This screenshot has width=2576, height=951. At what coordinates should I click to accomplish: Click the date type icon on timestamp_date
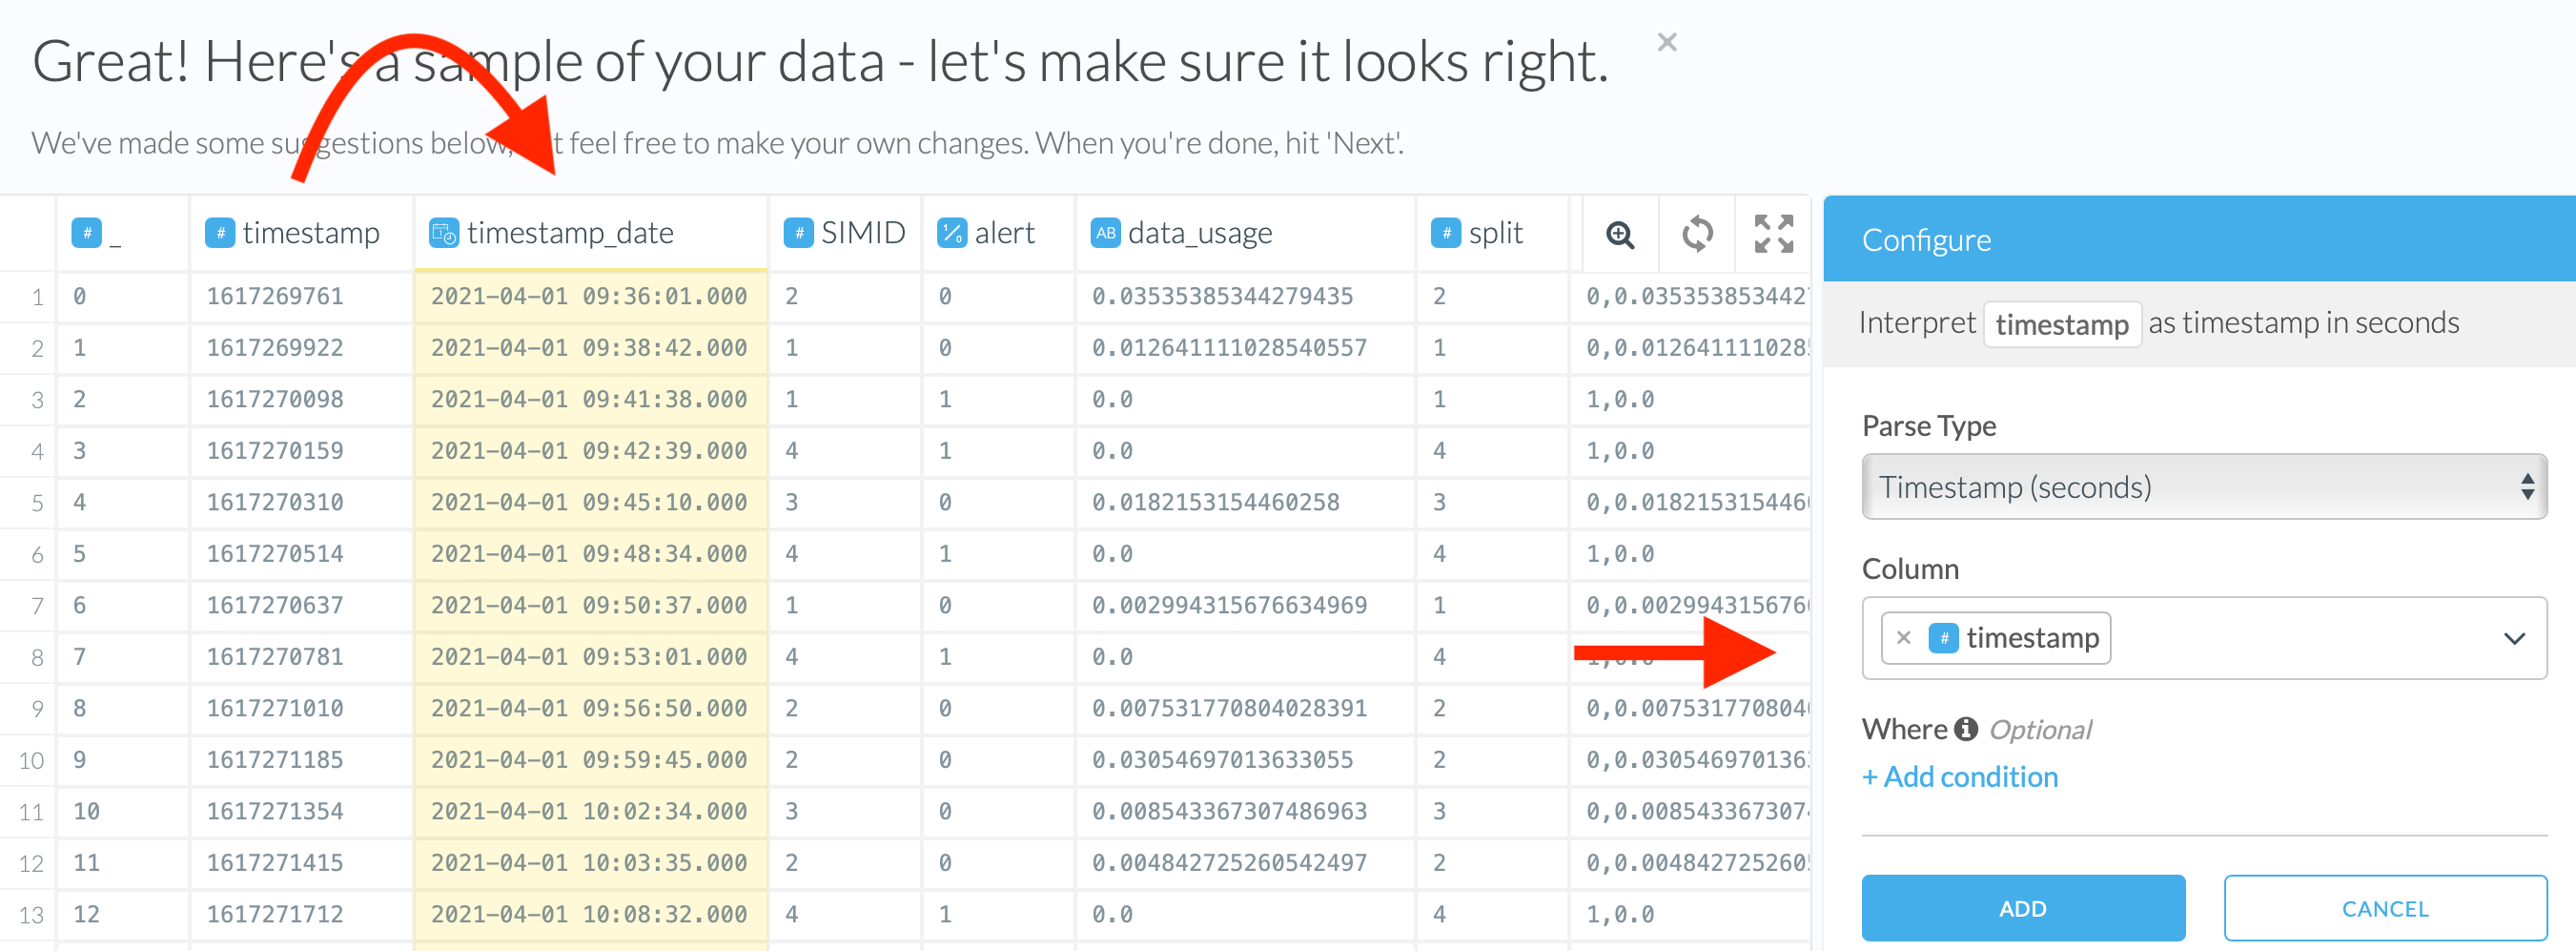pos(443,233)
